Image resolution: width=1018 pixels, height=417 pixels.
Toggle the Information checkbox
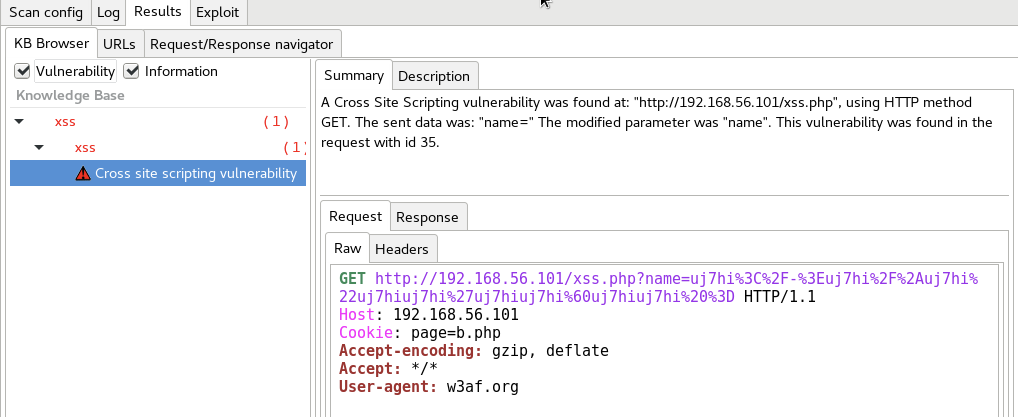click(131, 71)
